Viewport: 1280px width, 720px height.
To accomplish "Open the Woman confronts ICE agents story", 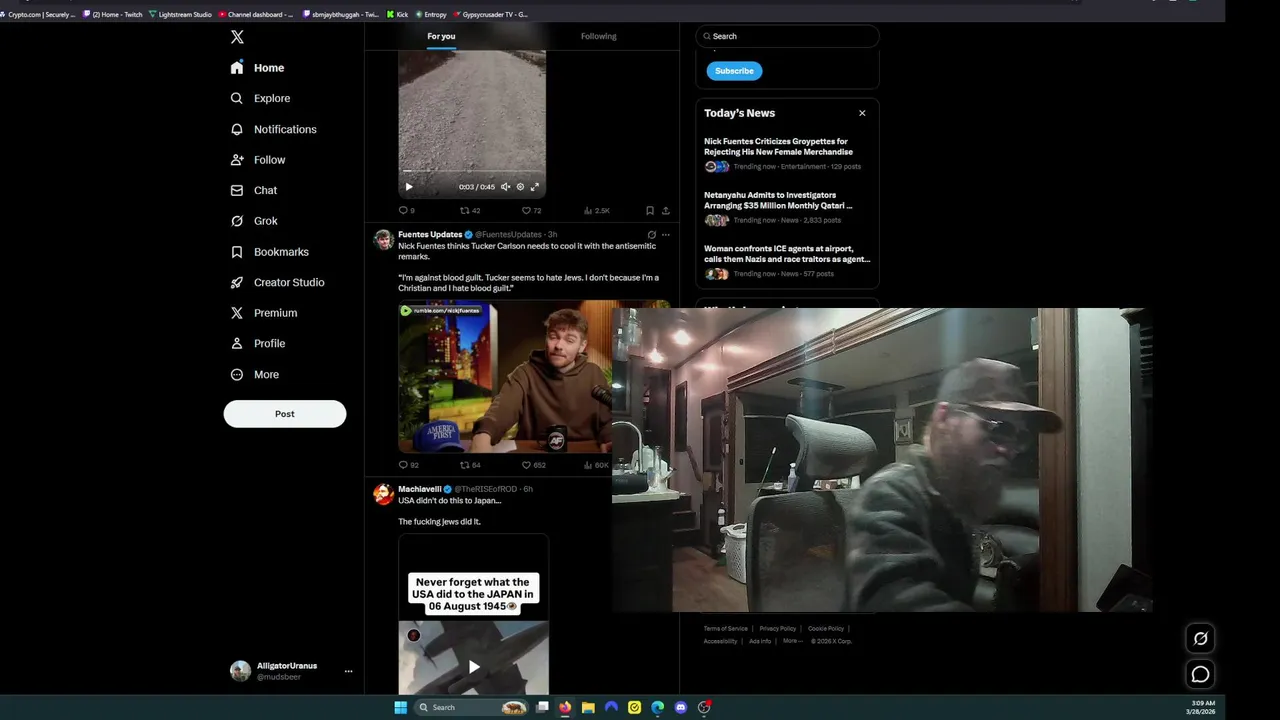I will [787, 261].
